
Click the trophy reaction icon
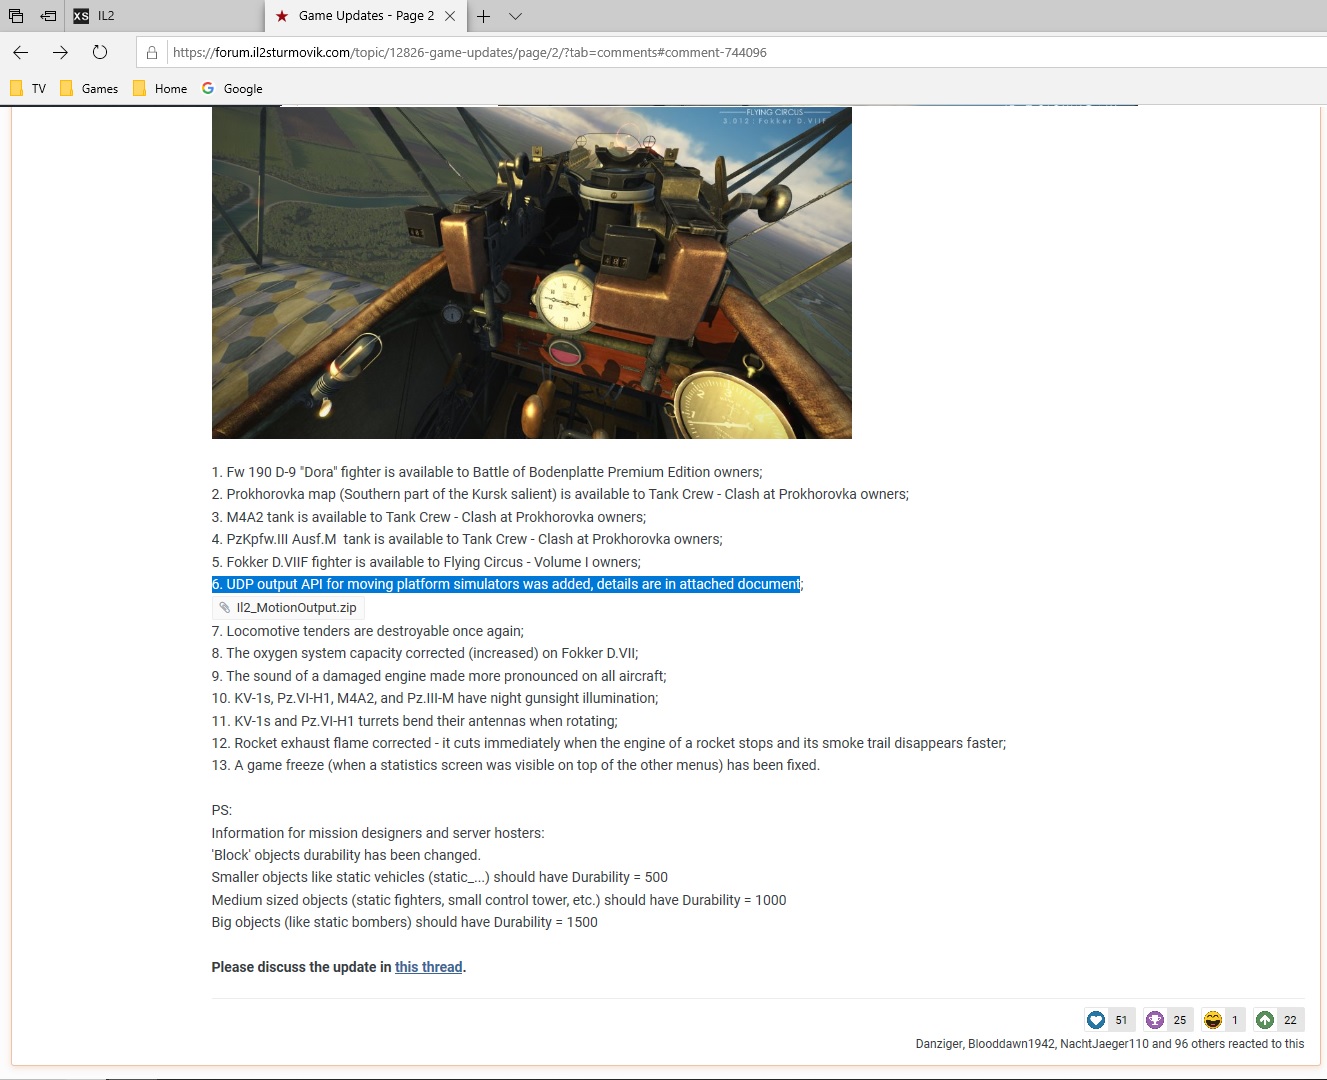tap(1155, 1020)
